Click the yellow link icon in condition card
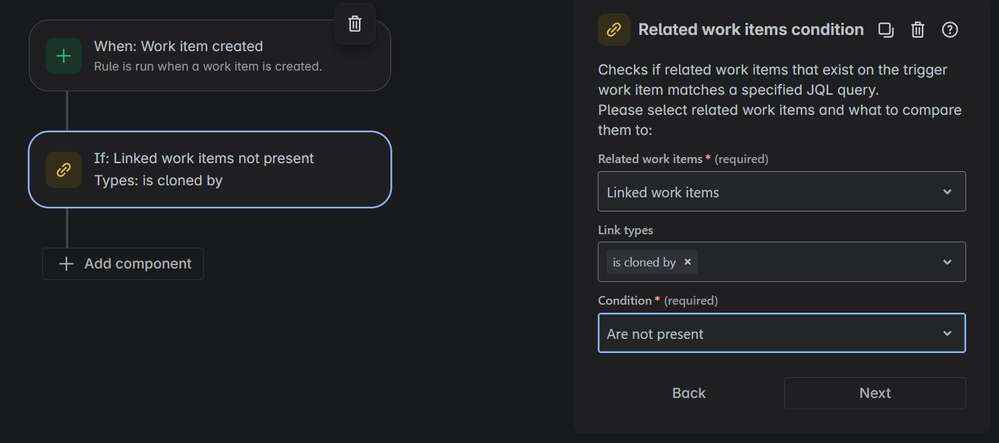999x443 pixels. coord(64,170)
